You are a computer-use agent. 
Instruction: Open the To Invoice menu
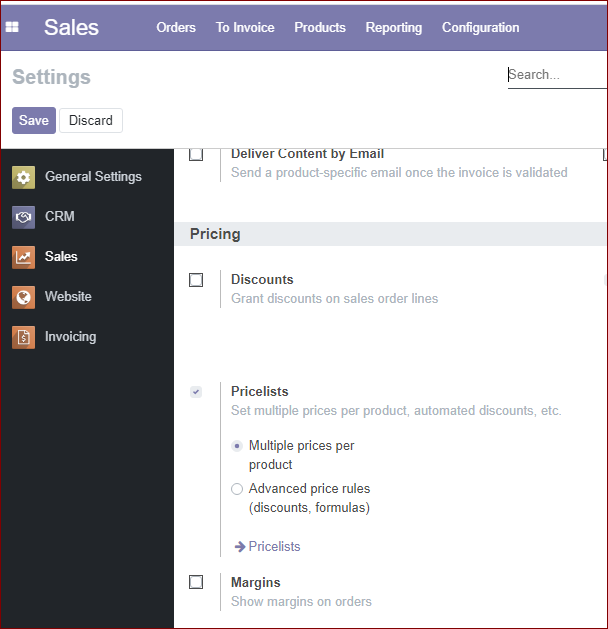(x=245, y=27)
